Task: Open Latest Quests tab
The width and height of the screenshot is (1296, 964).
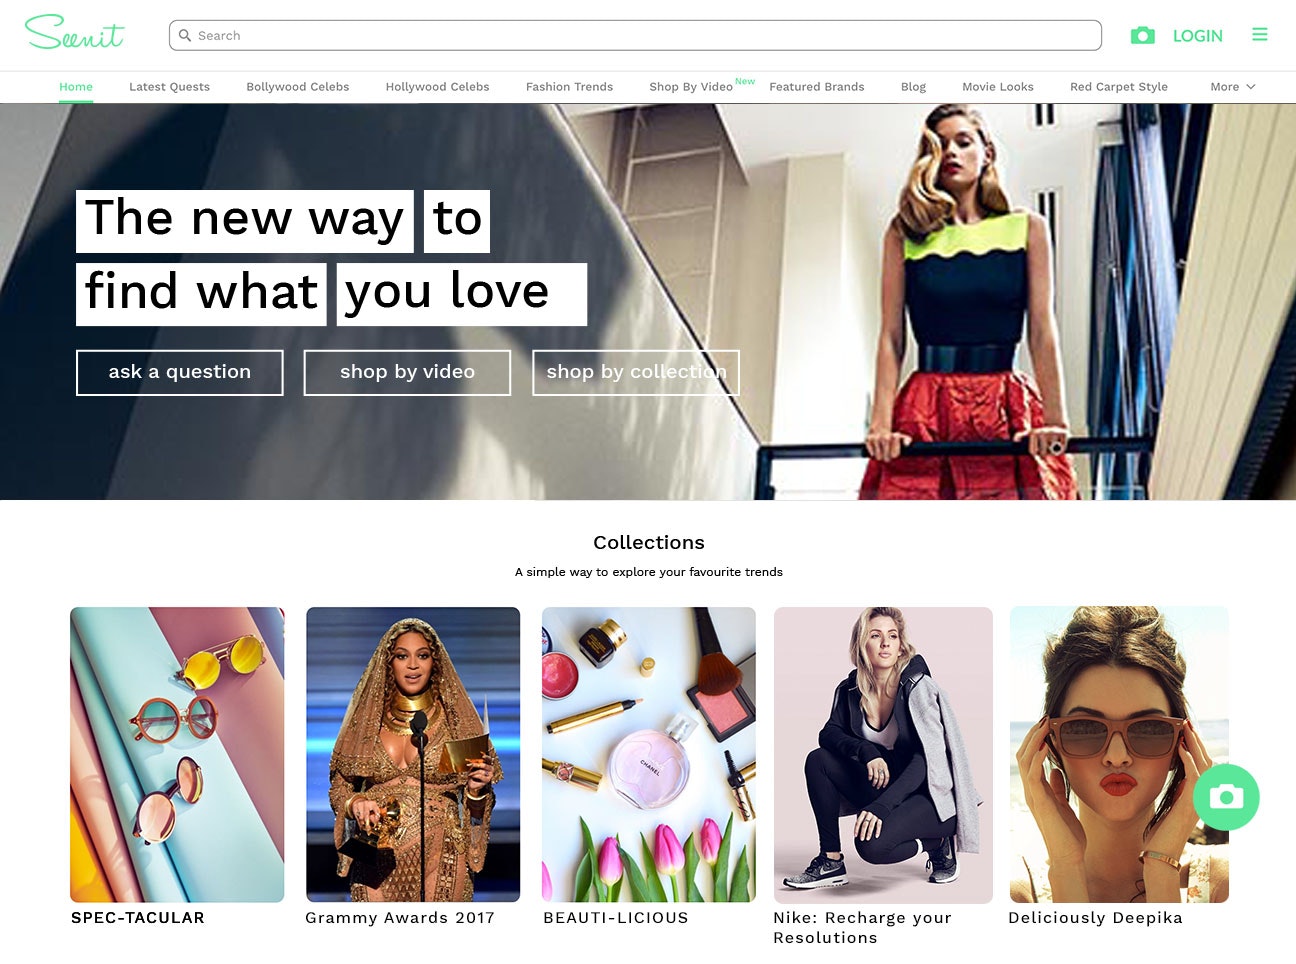Action: [x=170, y=87]
